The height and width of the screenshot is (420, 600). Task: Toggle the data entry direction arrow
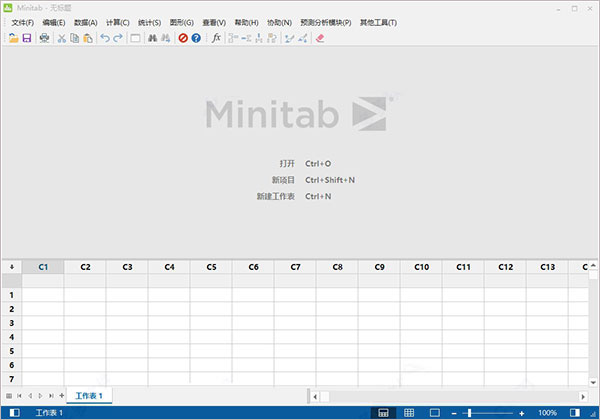(x=12, y=267)
